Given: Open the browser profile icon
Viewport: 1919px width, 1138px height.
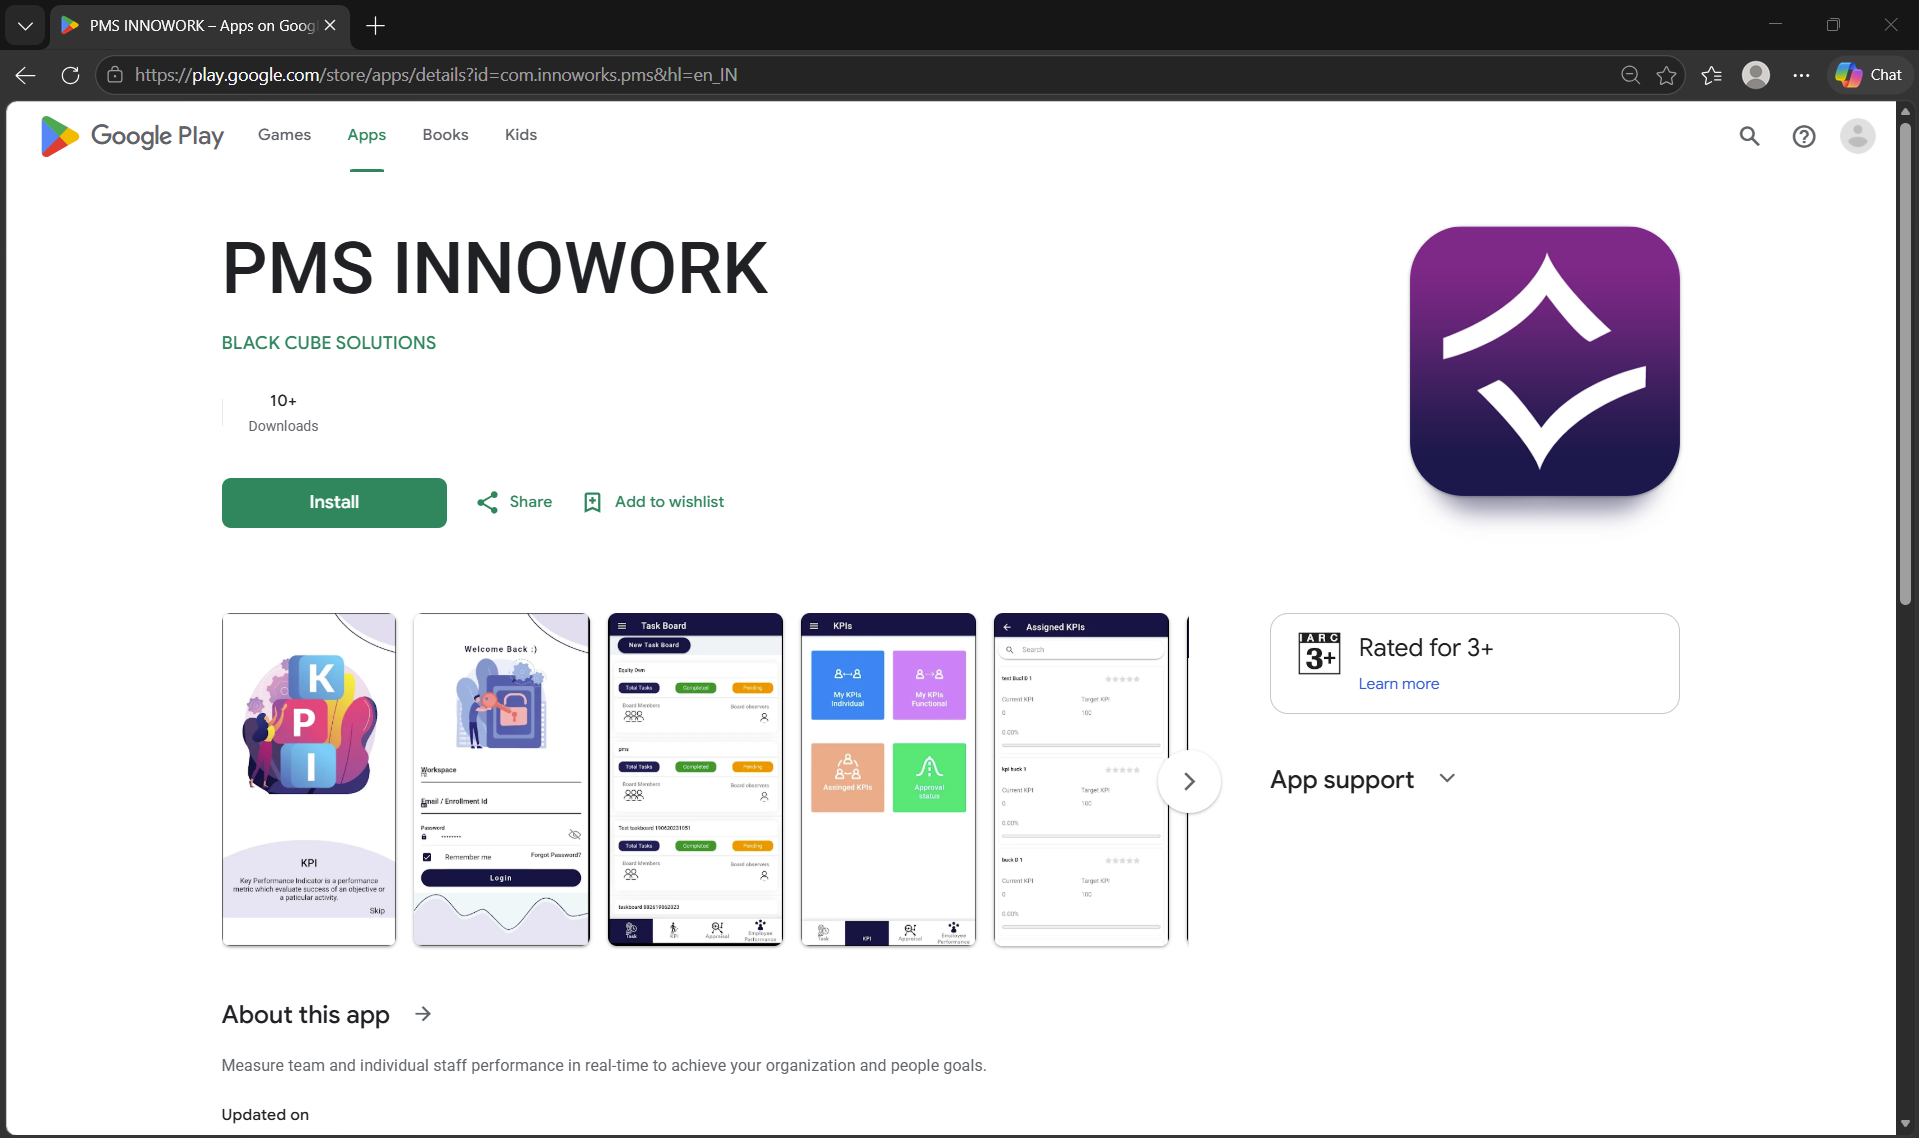Looking at the screenshot, I should (x=1756, y=75).
